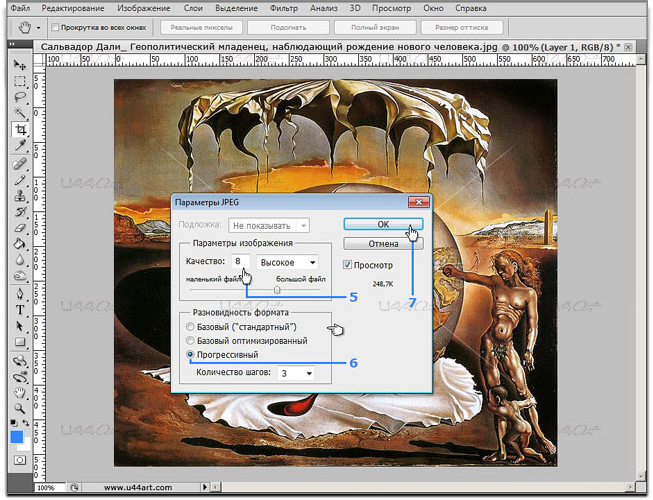Open the 'Анализ' menu
The width and height of the screenshot is (653, 500).
point(324,8)
